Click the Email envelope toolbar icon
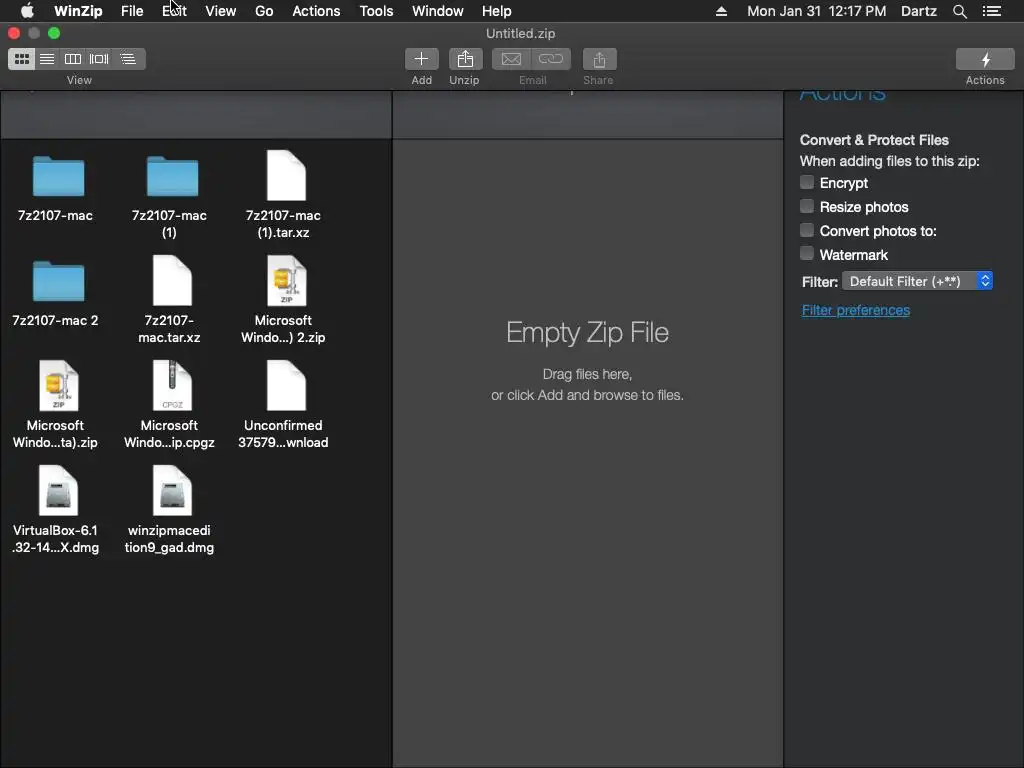 (x=511, y=59)
